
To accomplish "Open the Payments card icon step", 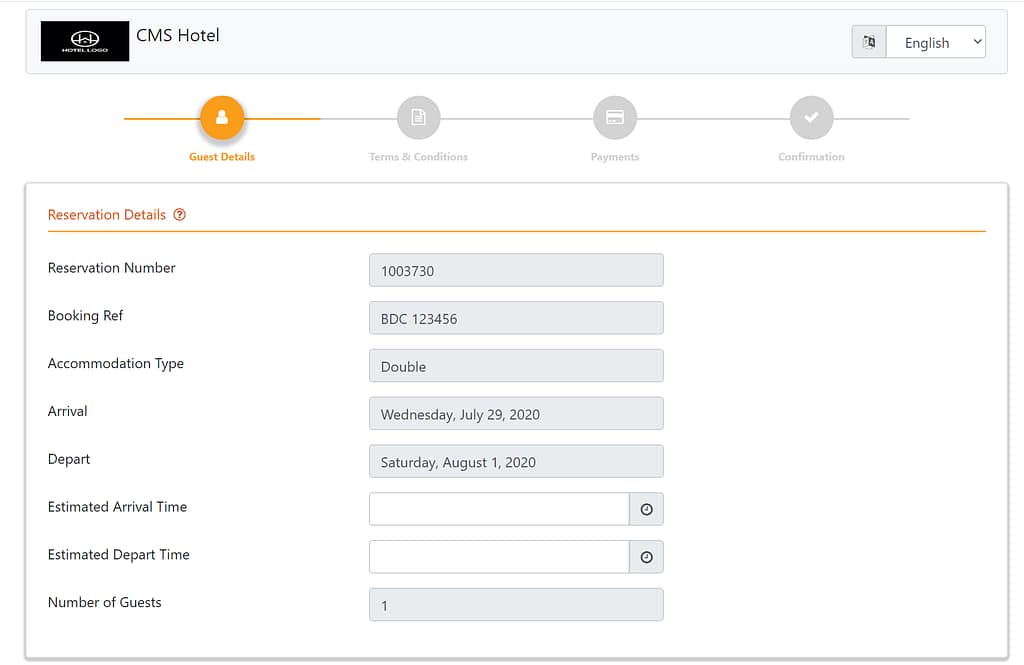I will (614, 117).
